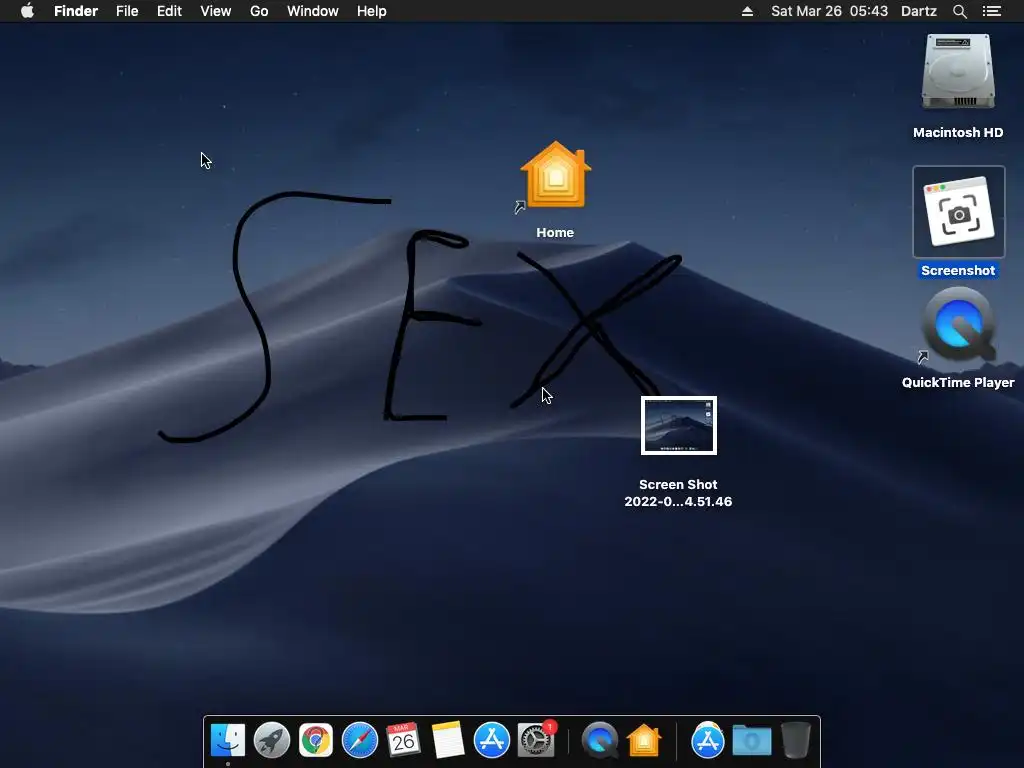Open Google Chrome from the Dock

click(x=316, y=741)
